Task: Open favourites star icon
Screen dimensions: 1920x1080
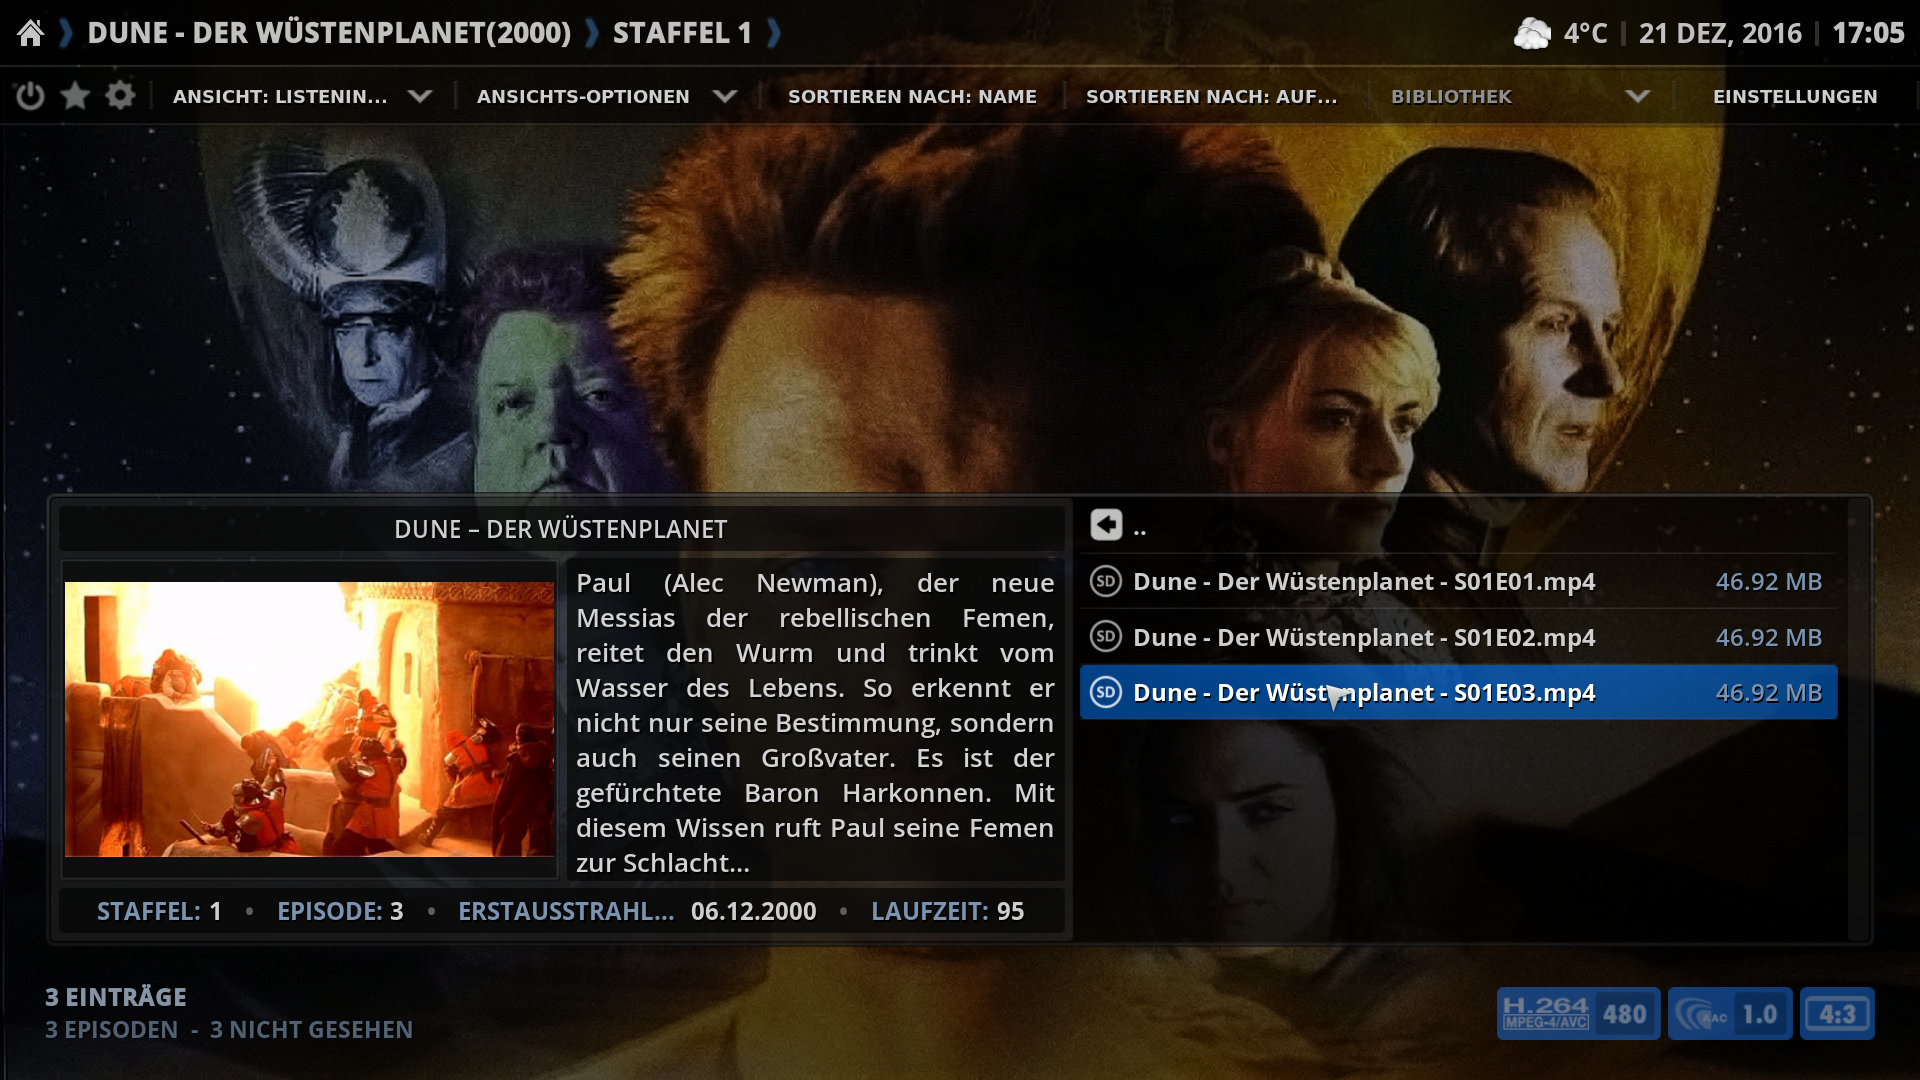Action: [x=75, y=96]
